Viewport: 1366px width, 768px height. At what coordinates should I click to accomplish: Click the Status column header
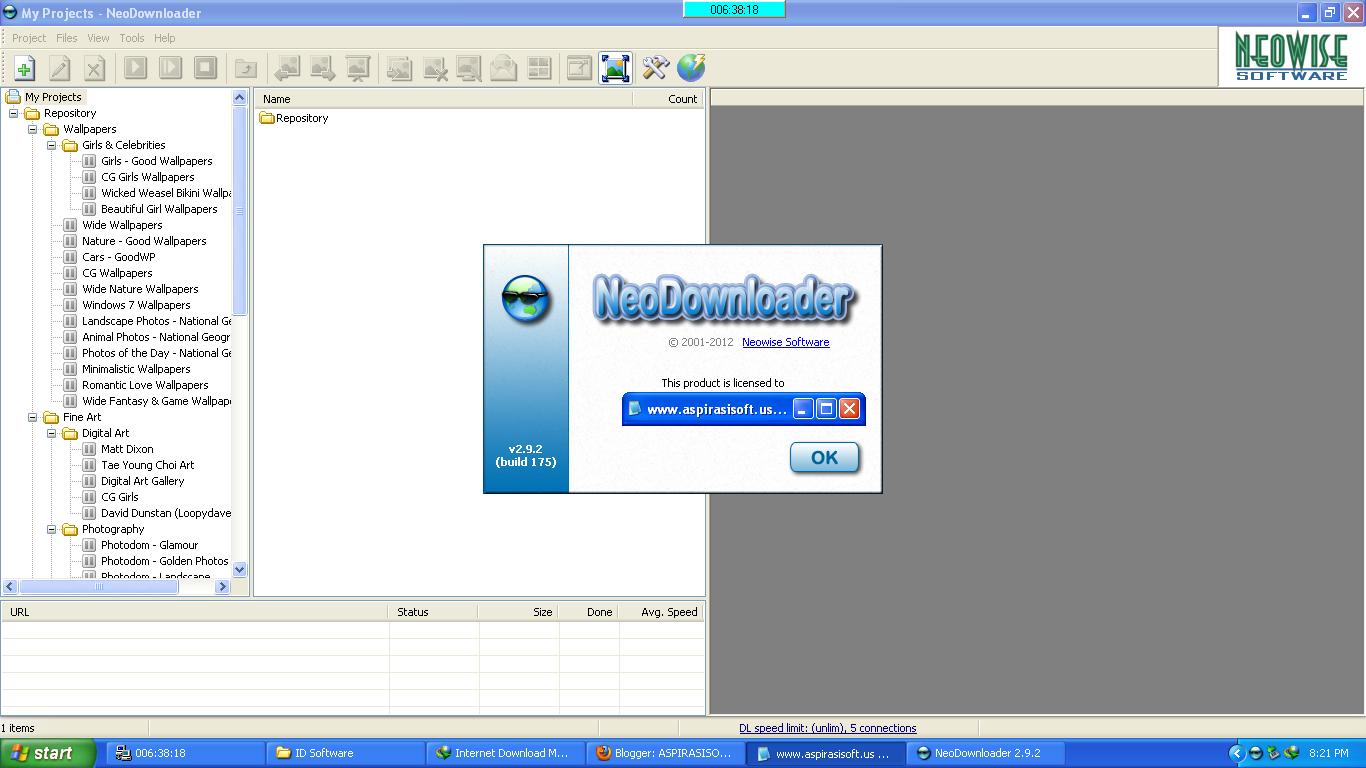coord(433,612)
